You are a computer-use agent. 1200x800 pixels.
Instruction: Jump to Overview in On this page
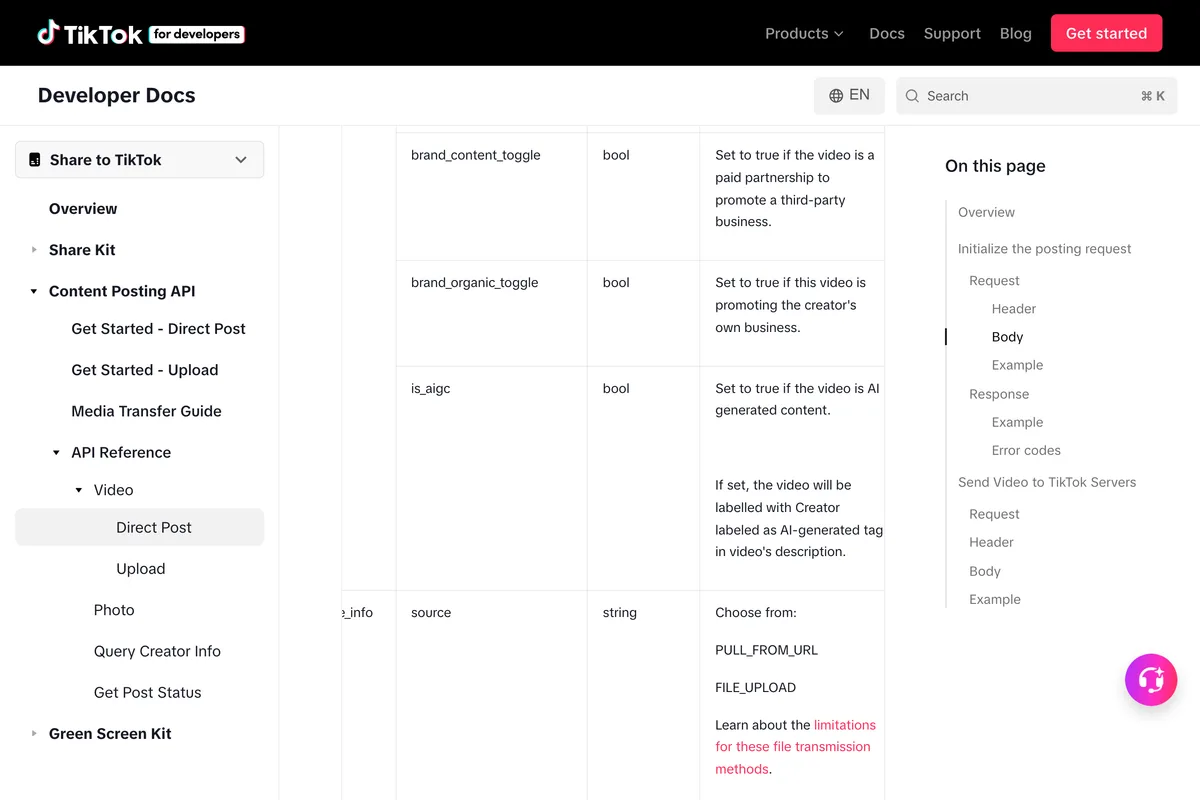[x=986, y=212]
